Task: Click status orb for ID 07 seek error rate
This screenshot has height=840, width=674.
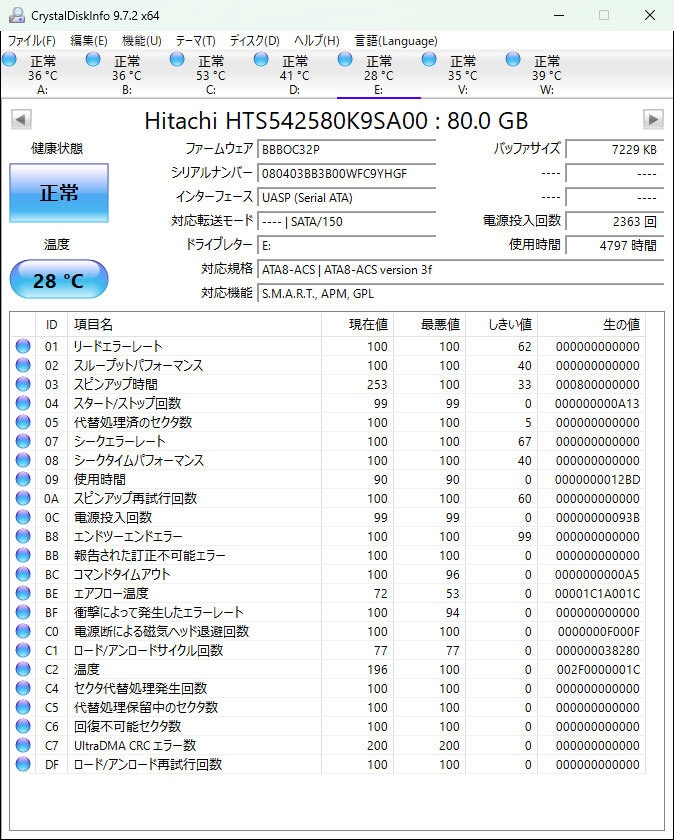Action: [x=23, y=441]
